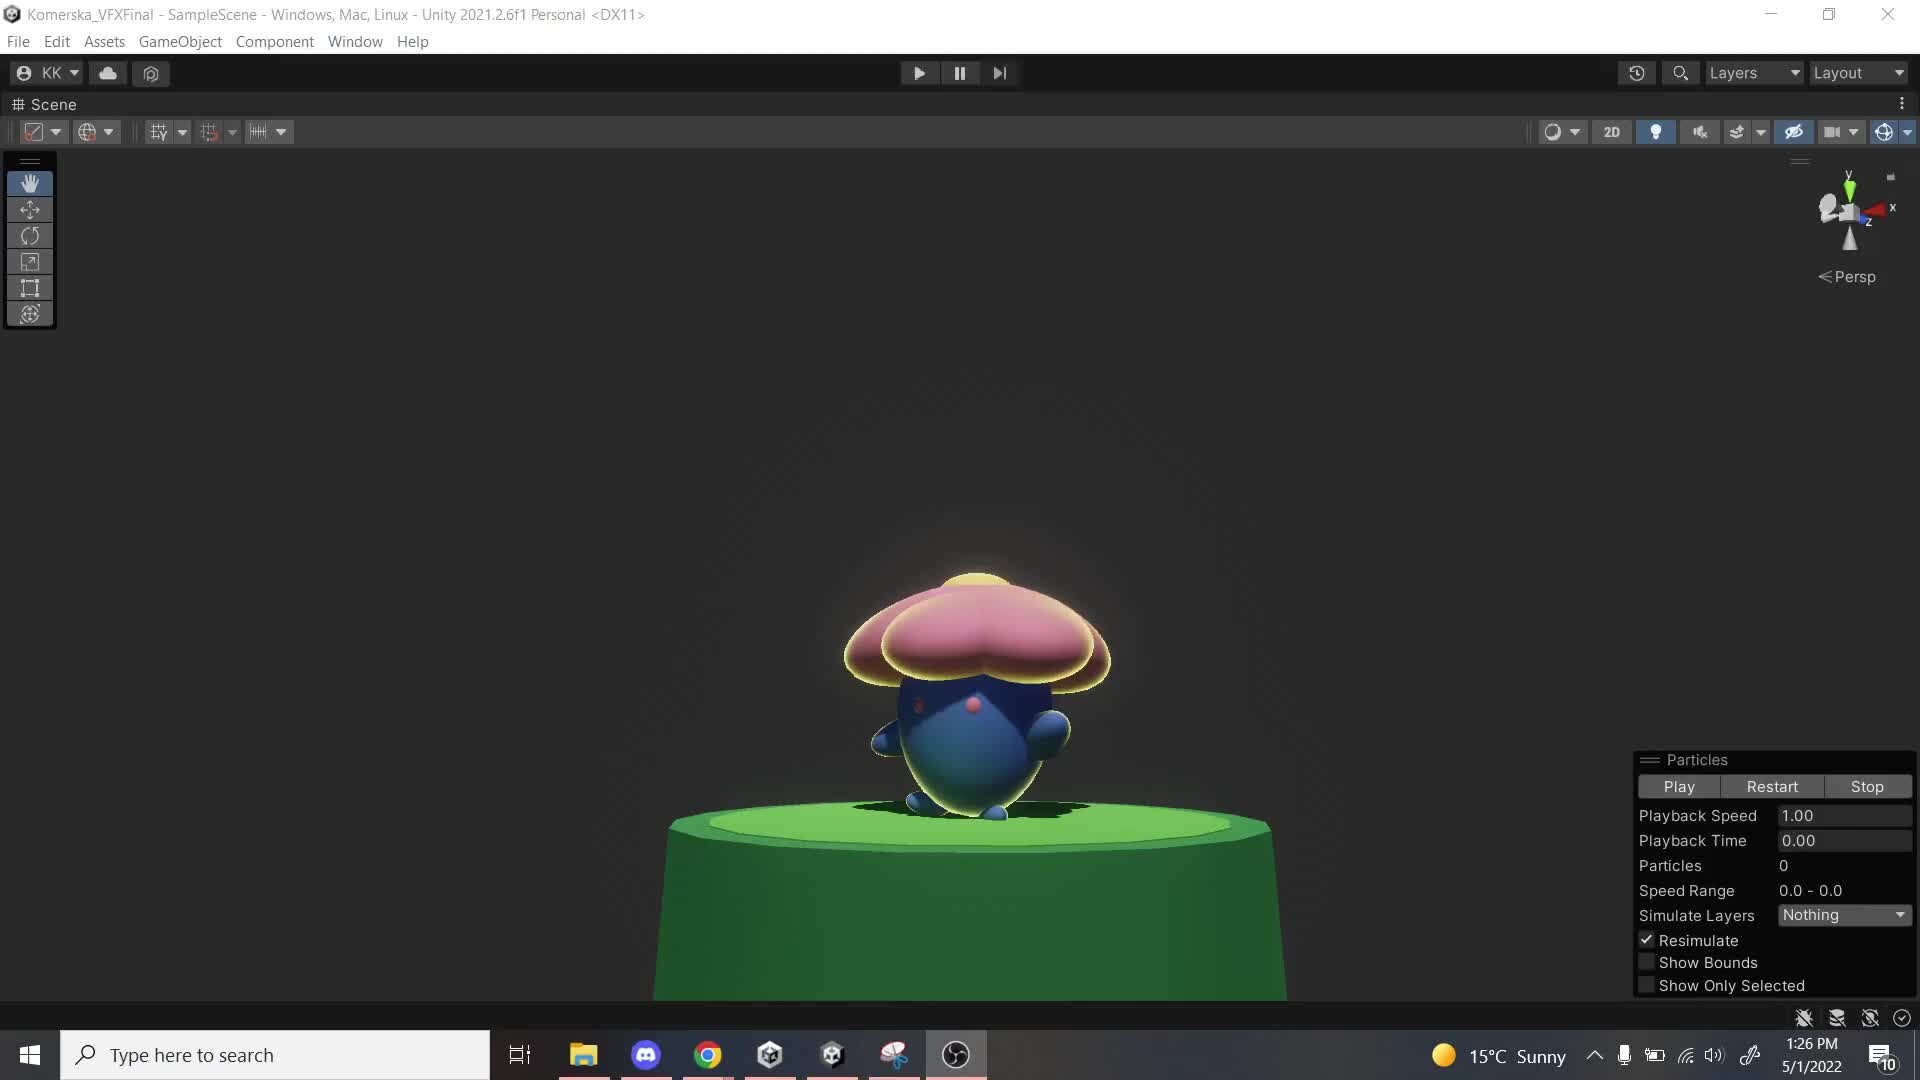Open the Simulate Layers dropdown set to Nothing
This screenshot has height=1080, width=1920.
click(1843, 915)
